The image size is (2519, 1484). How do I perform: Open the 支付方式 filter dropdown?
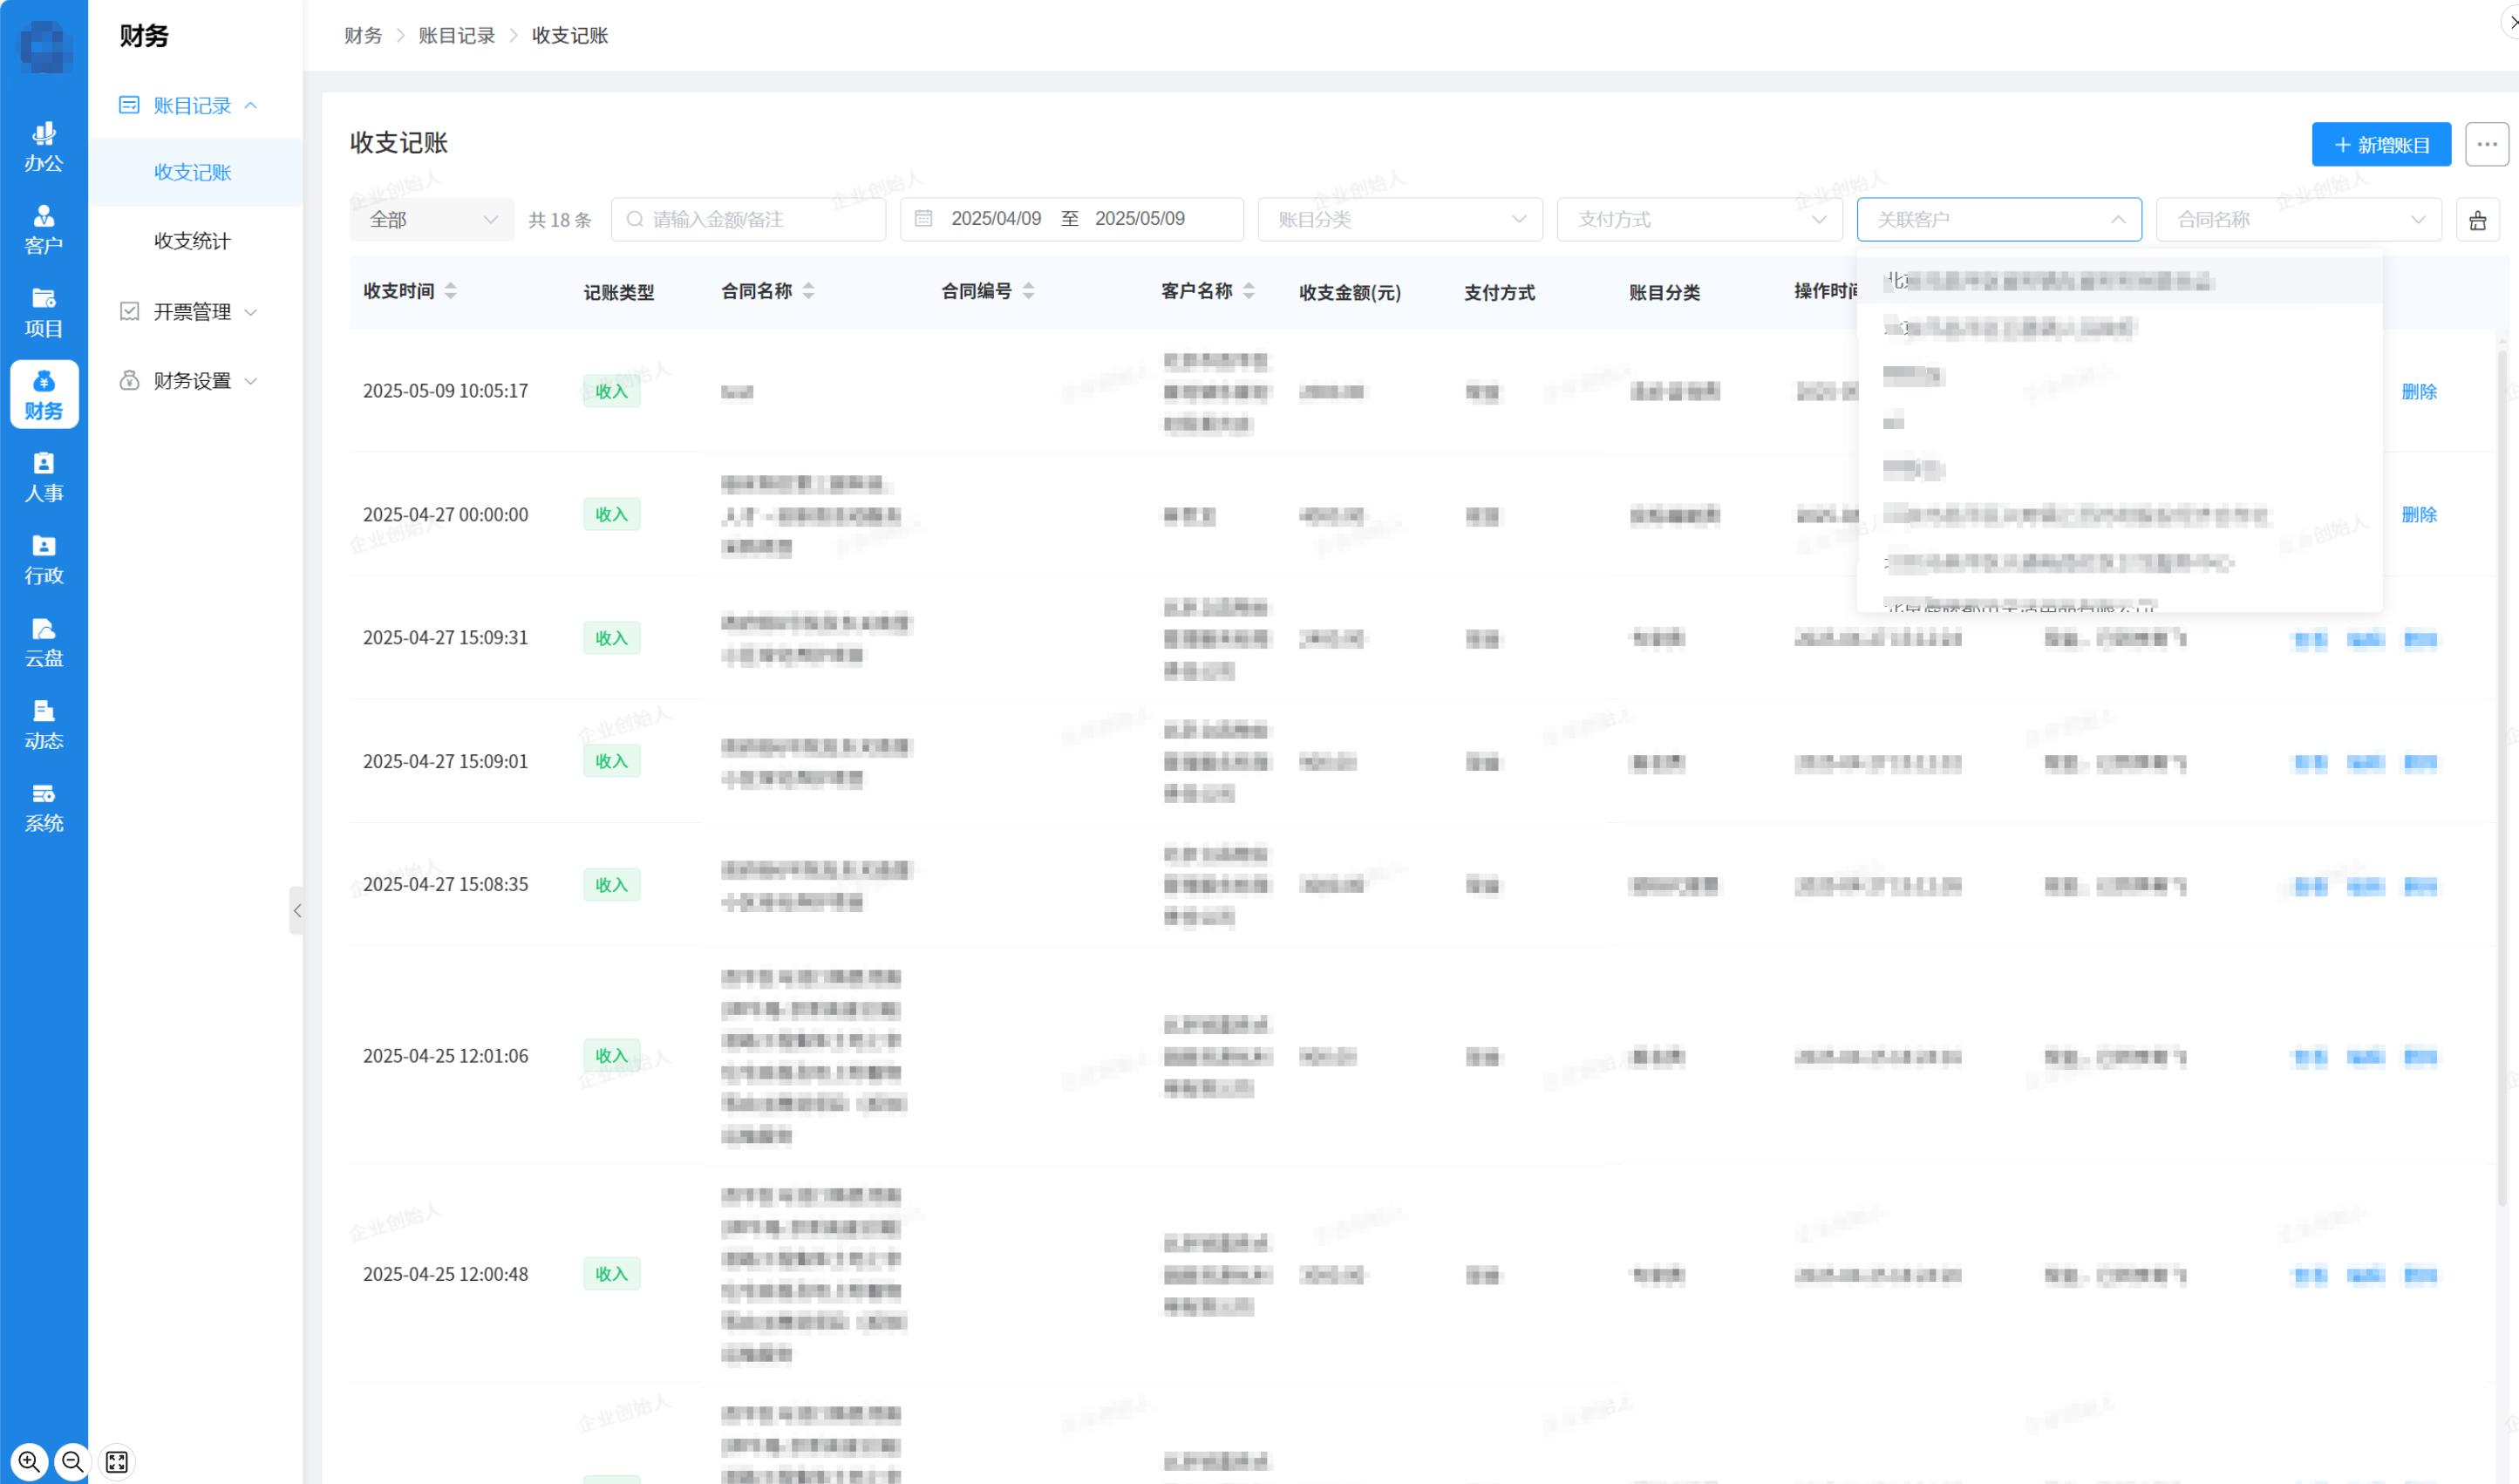(x=1699, y=219)
